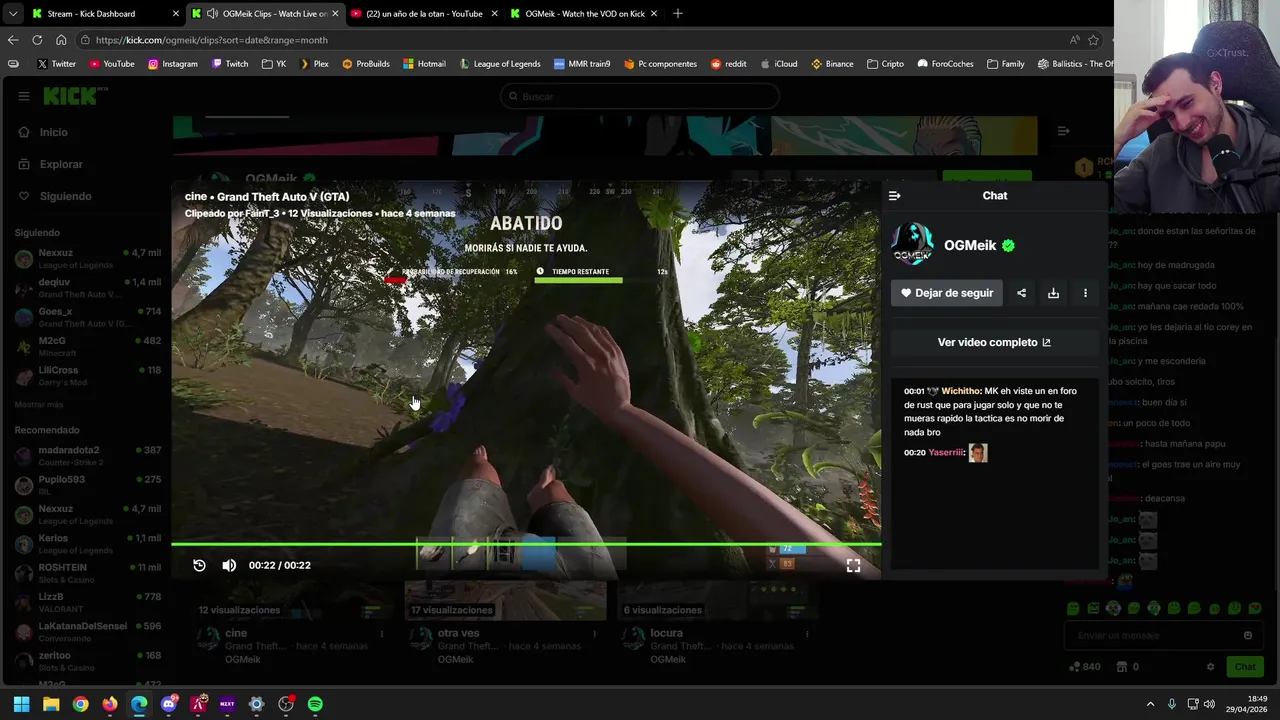
Task: Enter fullscreen on the clip player
Action: [x=853, y=565]
